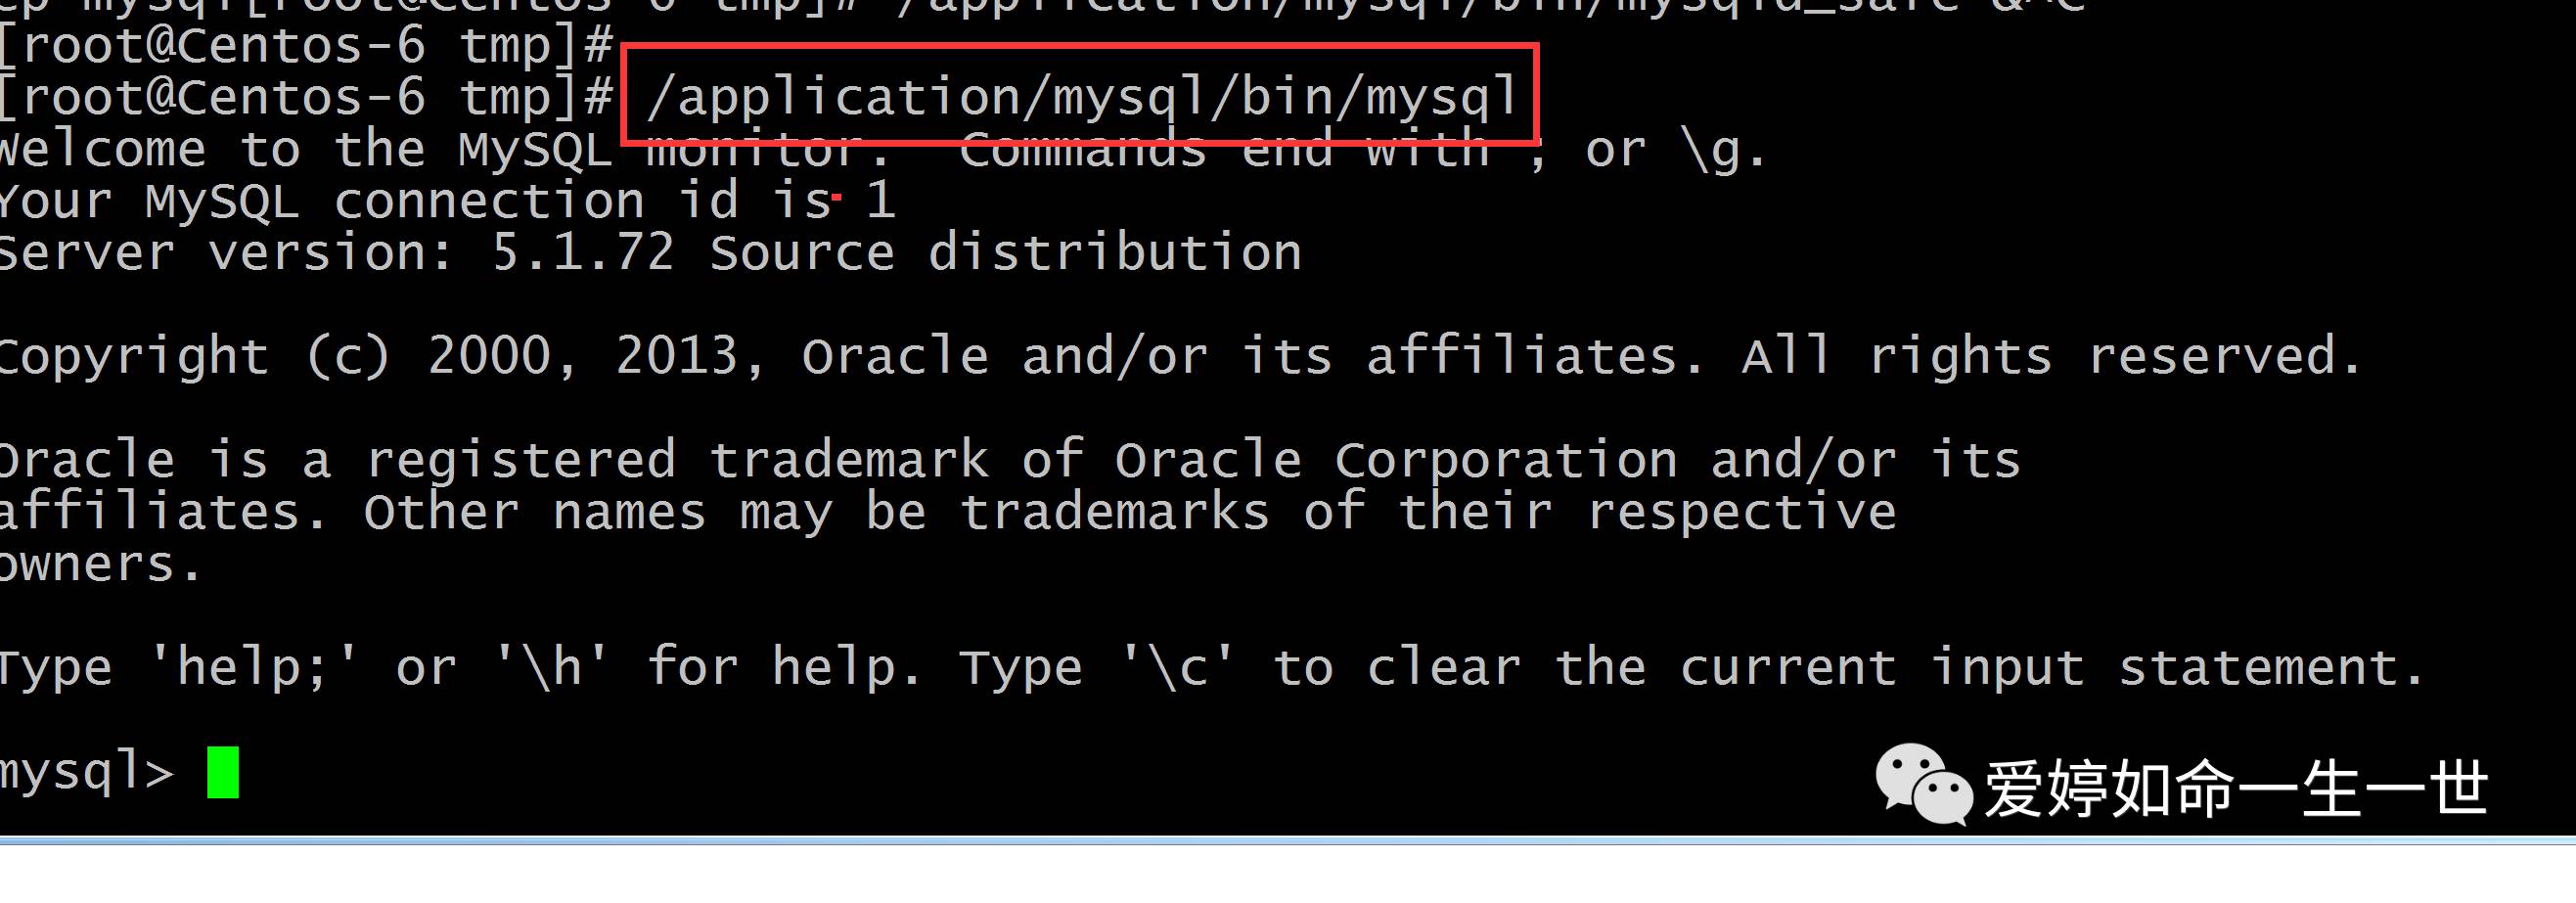
Task: Click the mysql> prompt text
Action: click(x=87, y=772)
